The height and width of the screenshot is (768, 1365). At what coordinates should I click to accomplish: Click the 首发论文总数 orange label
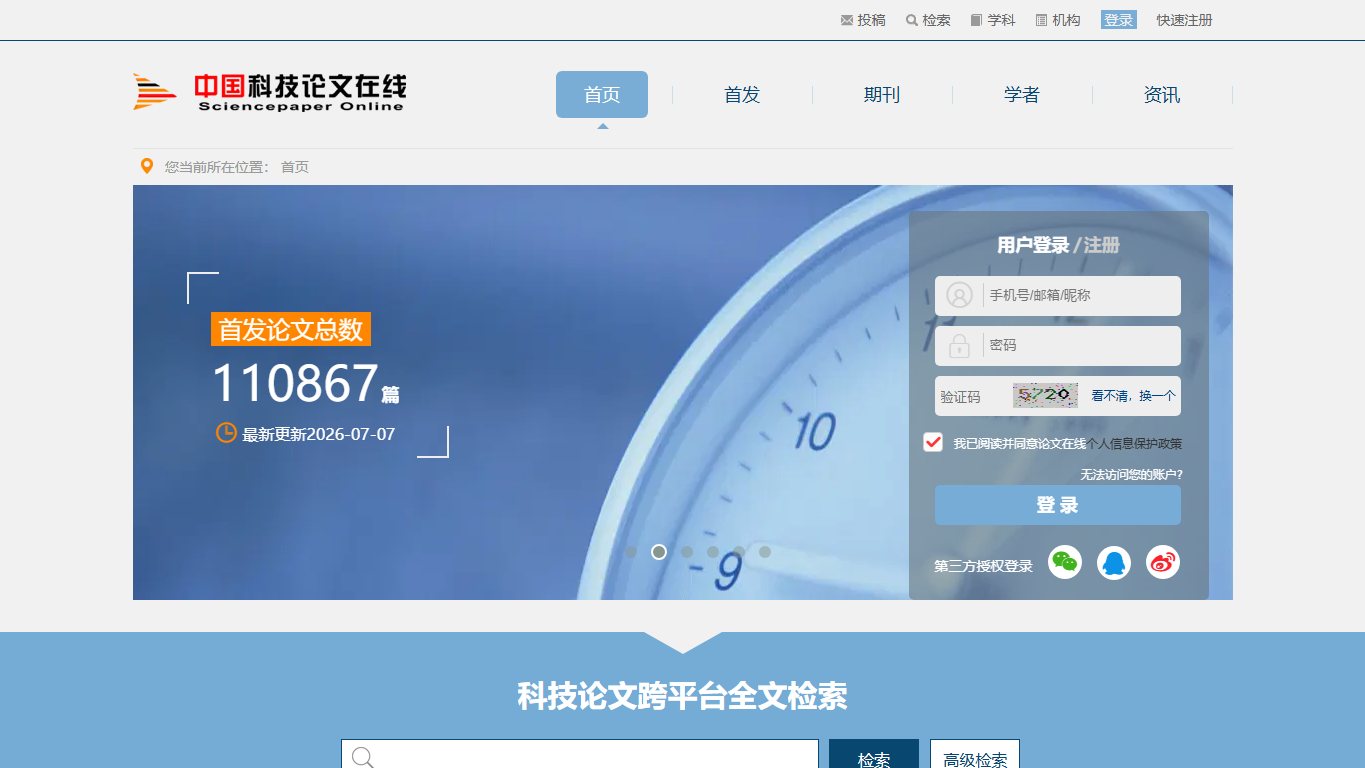[x=291, y=329]
